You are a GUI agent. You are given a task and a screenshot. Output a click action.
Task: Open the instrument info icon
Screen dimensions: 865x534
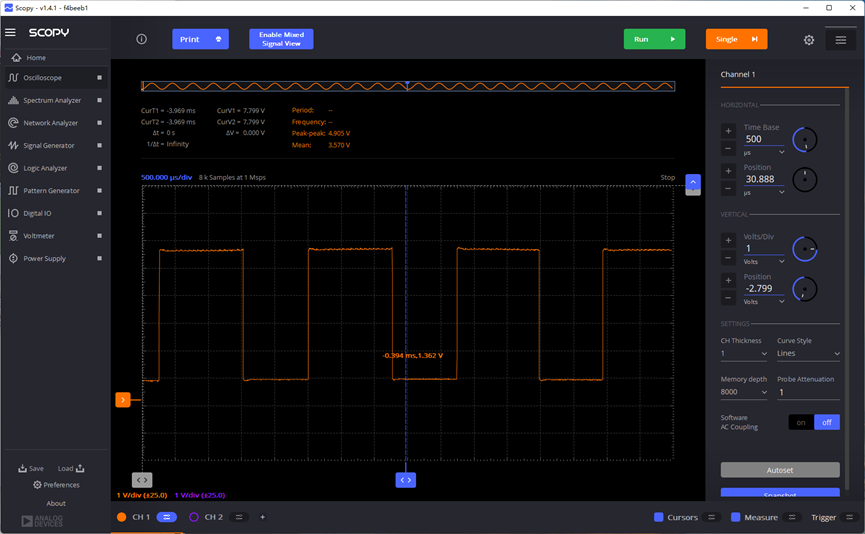pyautogui.click(x=142, y=39)
